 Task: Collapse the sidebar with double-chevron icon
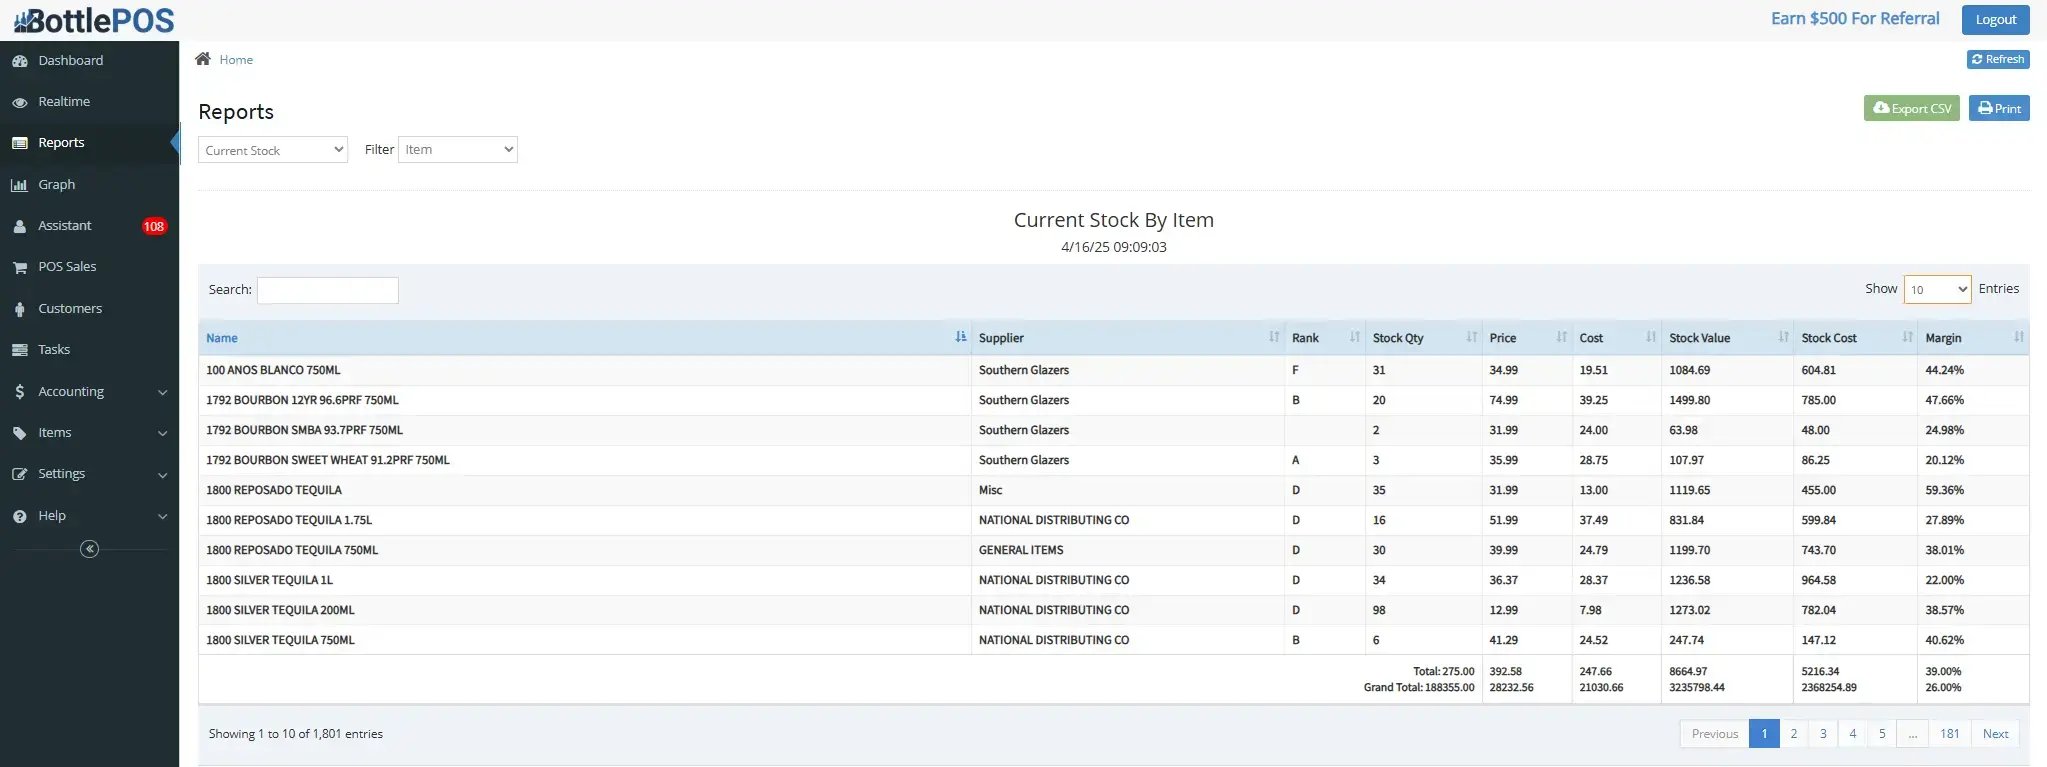tap(89, 549)
